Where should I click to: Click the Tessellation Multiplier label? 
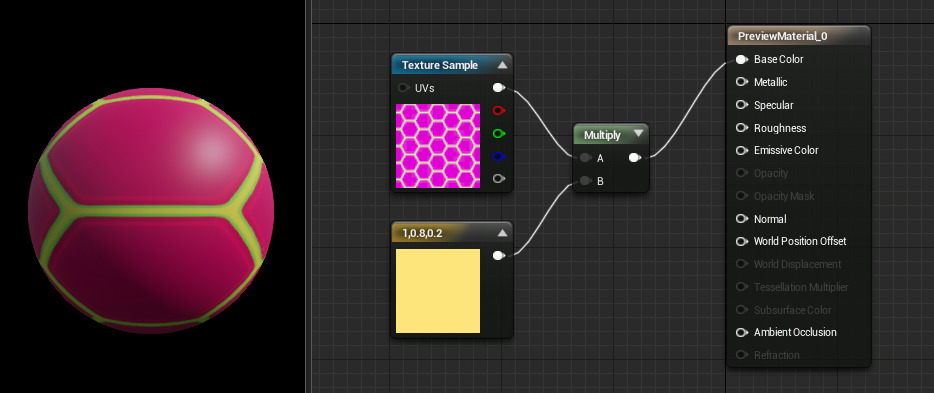[801, 287]
